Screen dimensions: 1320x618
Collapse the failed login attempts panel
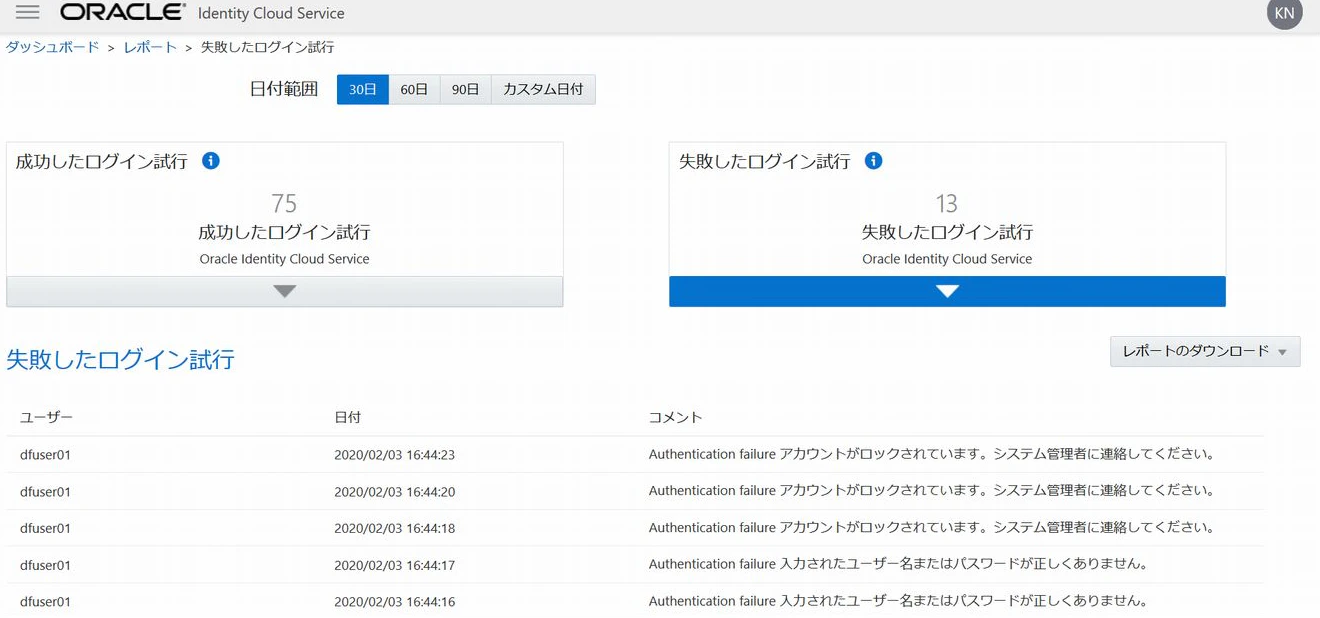point(947,291)
